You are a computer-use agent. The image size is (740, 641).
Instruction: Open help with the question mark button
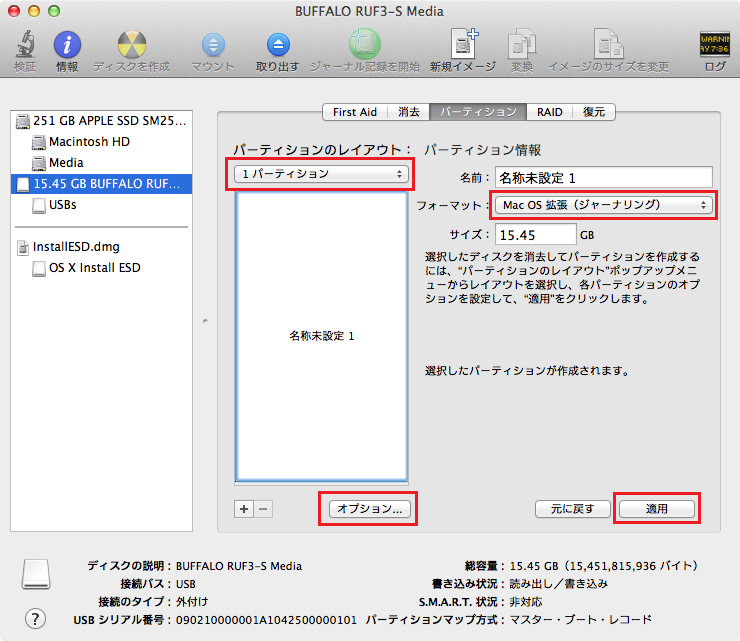click(x=35, y=618)
